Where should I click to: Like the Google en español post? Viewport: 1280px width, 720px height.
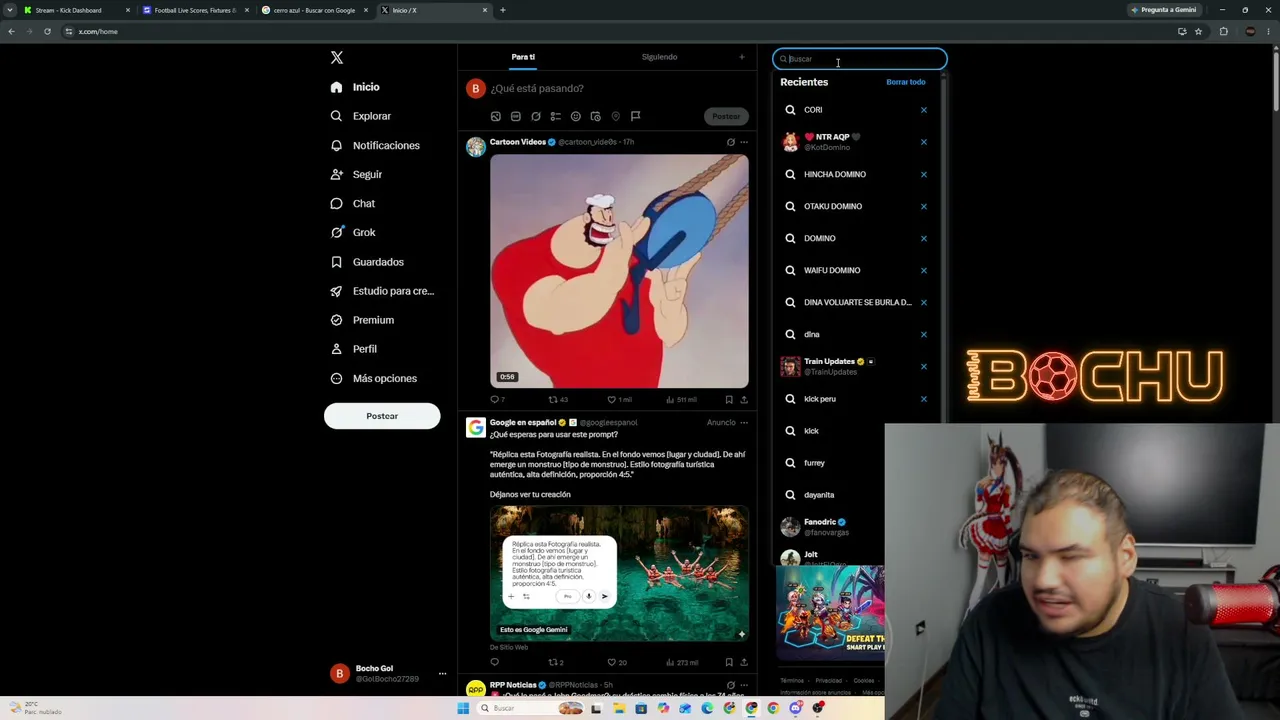click(x=617, y=662)
